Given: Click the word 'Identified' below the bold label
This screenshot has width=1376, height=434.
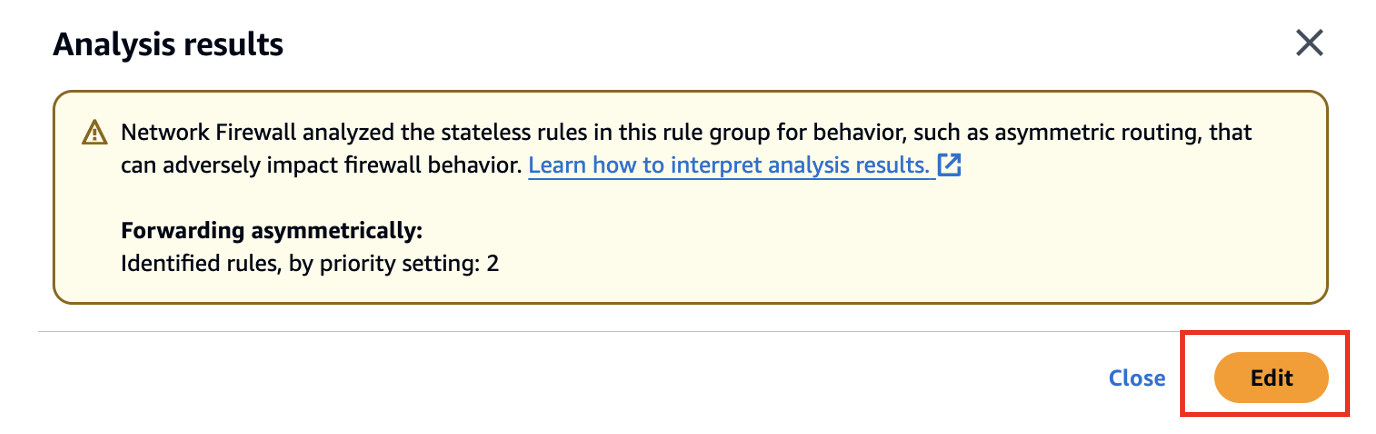Looking at the screenshot, I should pyautogui.click(x=162, y=264).
